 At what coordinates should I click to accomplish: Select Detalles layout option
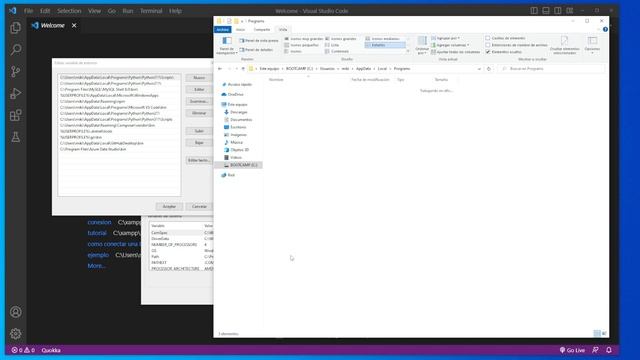pyautogui.click(x=385, y=45)
